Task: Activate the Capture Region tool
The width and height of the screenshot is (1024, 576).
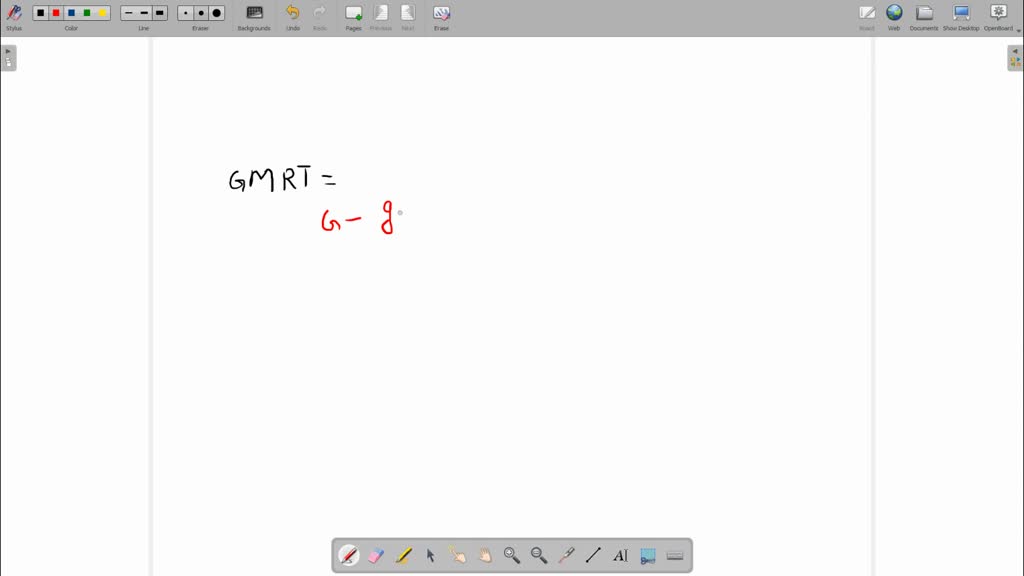Action: [x=647, y=556]
